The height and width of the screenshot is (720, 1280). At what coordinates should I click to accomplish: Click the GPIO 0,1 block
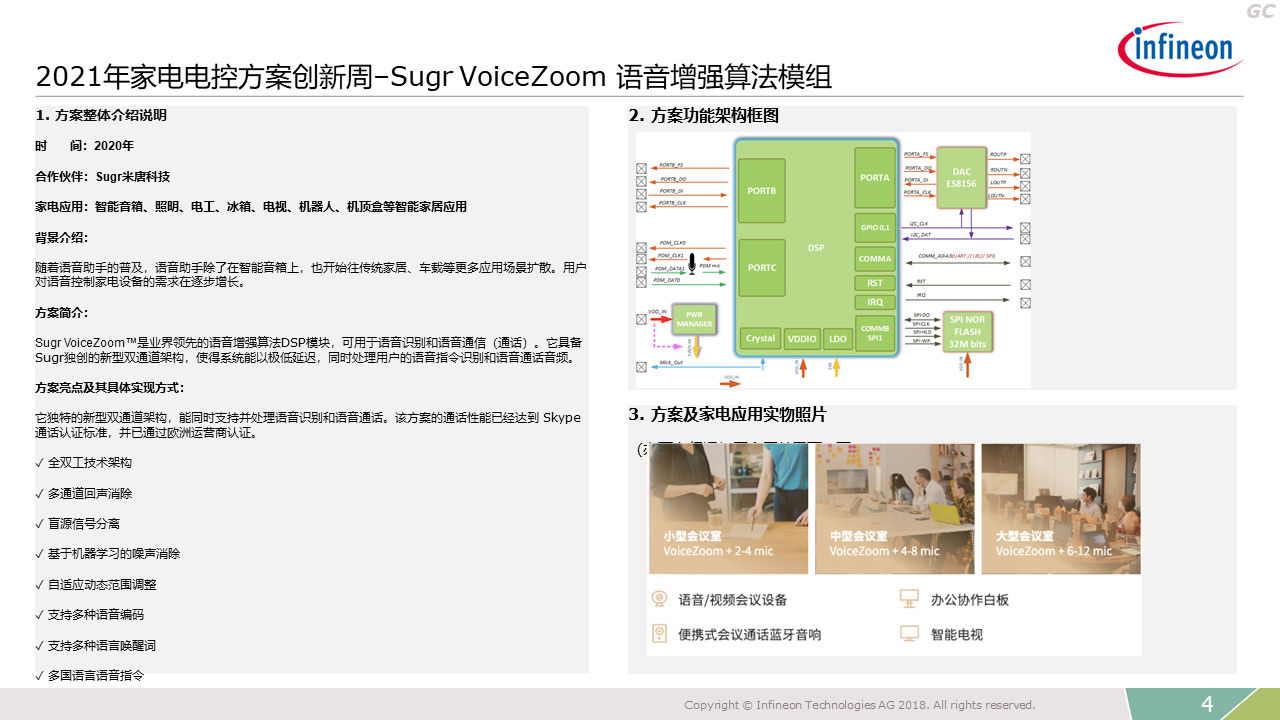875,227
